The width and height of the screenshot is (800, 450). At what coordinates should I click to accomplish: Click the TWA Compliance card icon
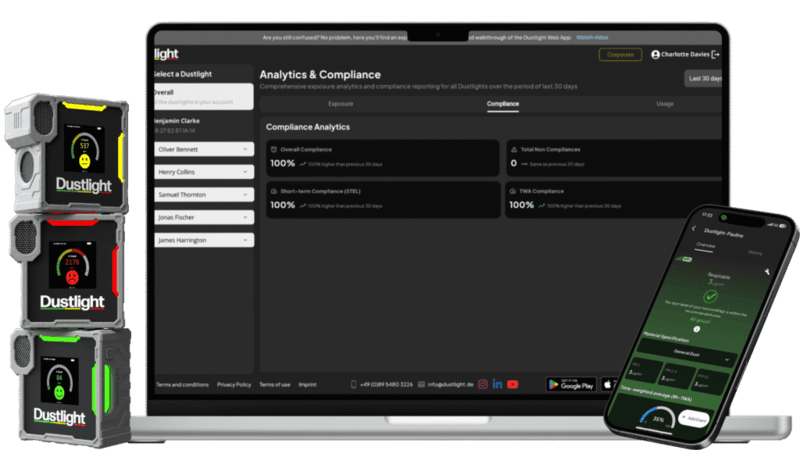pos(513,191)
